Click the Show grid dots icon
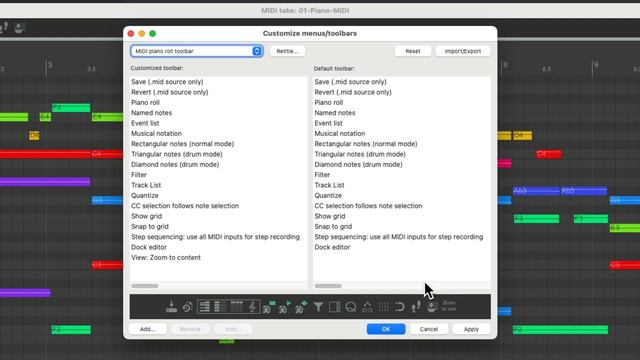The image size is (640, 360). tap(384, 307)
